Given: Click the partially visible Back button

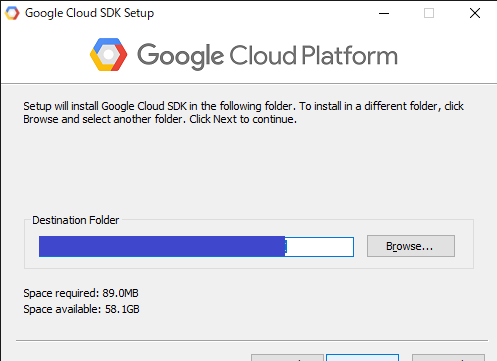Looking at the screenshot, I should pyautogui.click(x=287, y=358).
